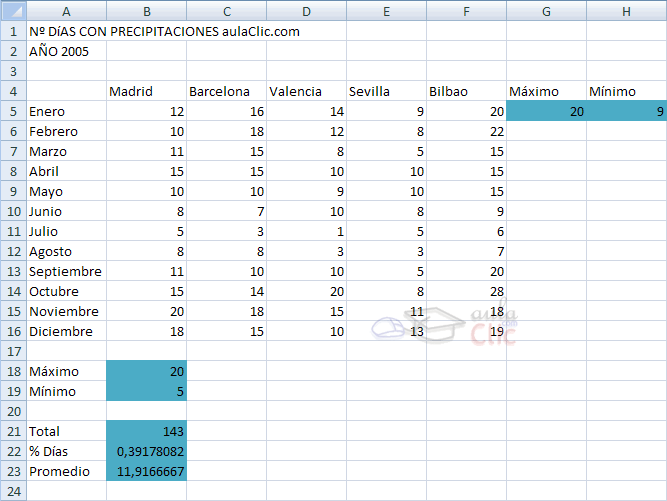Screen dimensions: 667x501
Task: Select Bilbao's Octubre value 28
Action: click(466, 291)
